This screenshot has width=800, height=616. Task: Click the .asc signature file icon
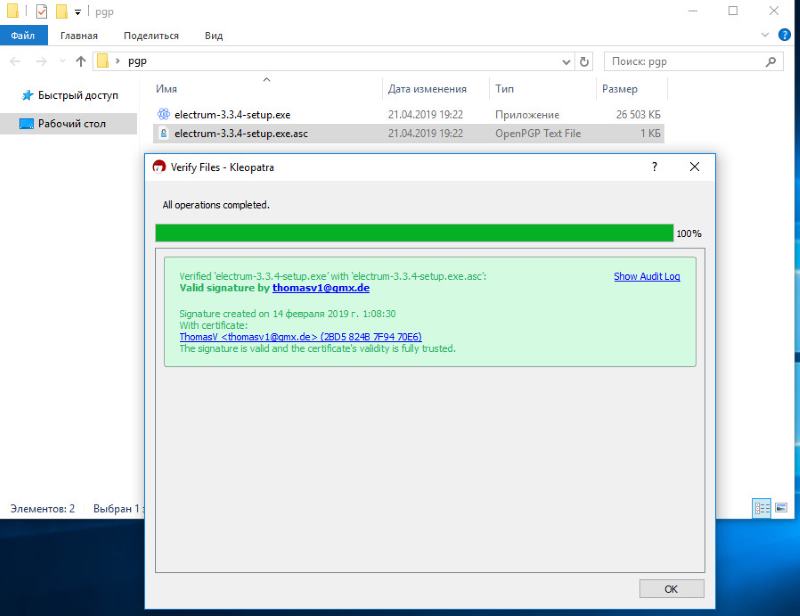click(x=163, y=133)
